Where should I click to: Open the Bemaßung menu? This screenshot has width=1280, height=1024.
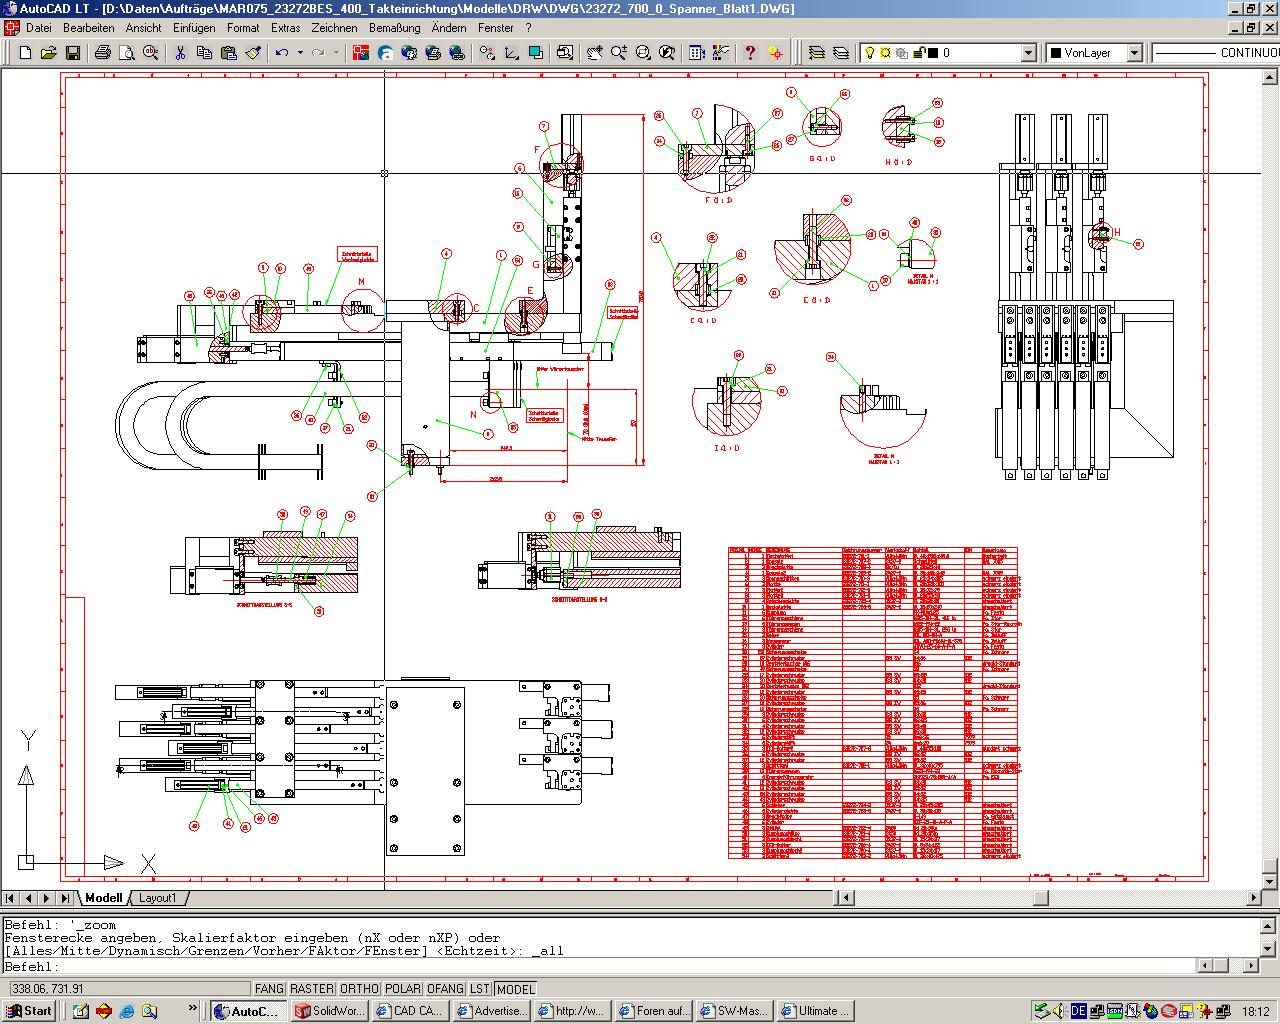[394, 28]
